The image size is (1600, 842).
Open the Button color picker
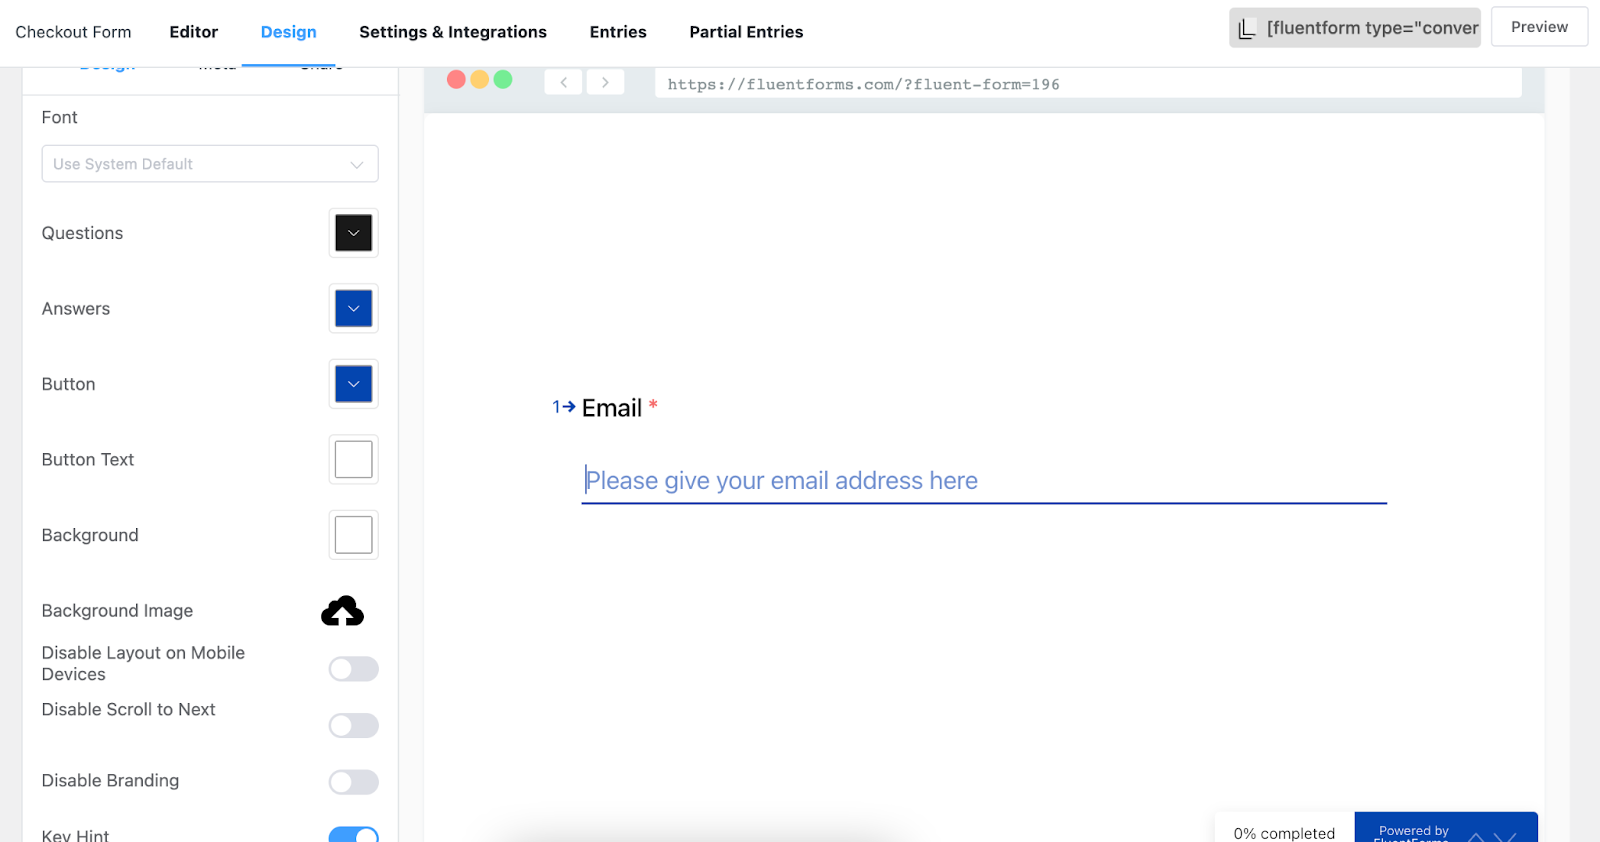(x=354, y=384)
